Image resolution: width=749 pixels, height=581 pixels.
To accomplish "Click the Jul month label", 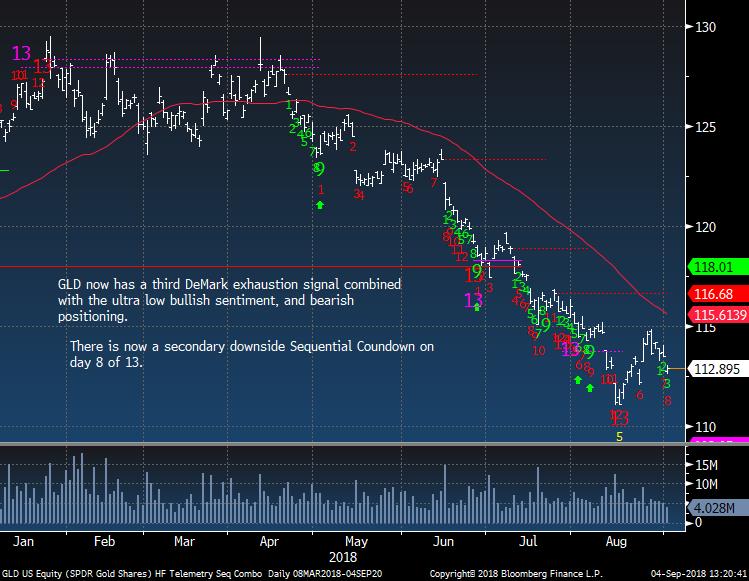I will pyautogui.click(x=528, y=541).
